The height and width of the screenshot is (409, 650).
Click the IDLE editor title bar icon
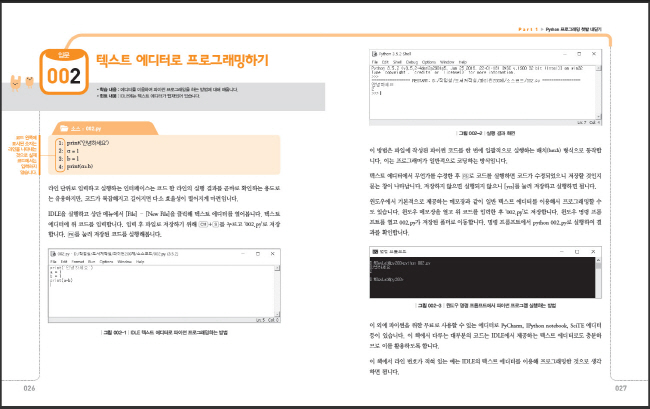tap(50, 253)
